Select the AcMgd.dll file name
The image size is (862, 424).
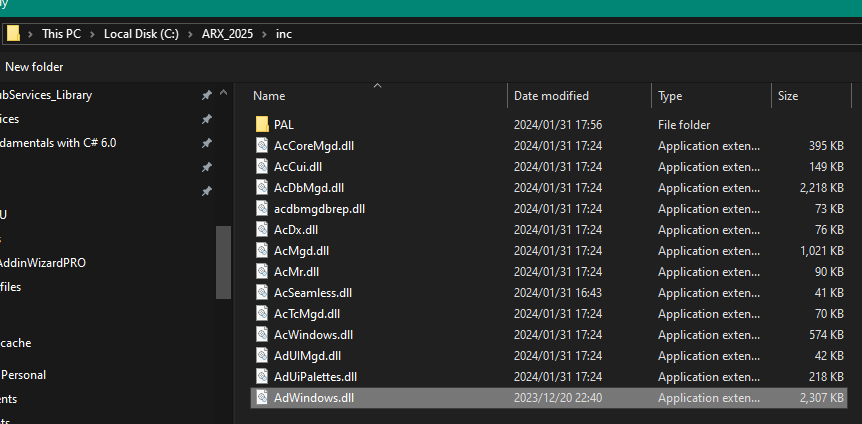(301, 251)
